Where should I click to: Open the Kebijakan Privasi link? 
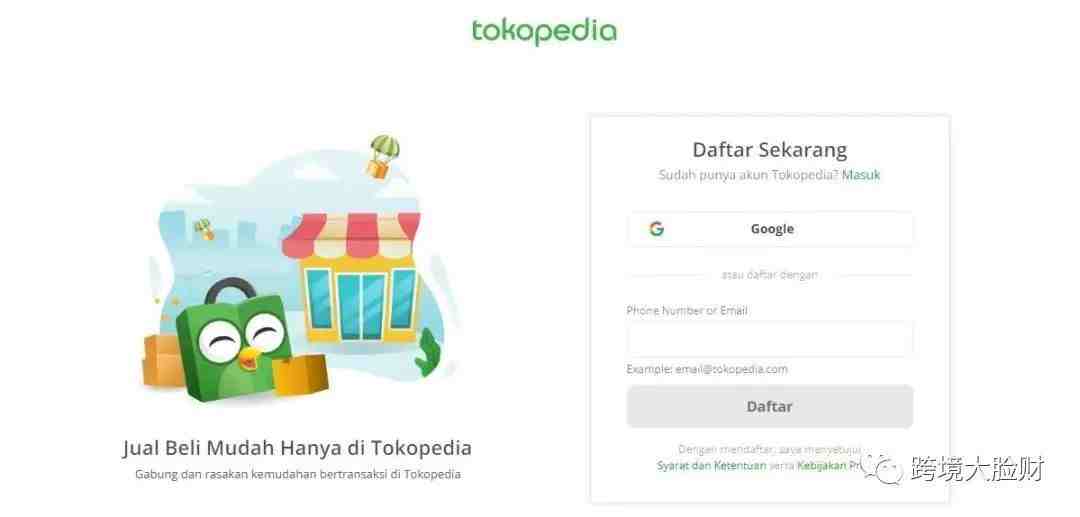tap(830, 465)
